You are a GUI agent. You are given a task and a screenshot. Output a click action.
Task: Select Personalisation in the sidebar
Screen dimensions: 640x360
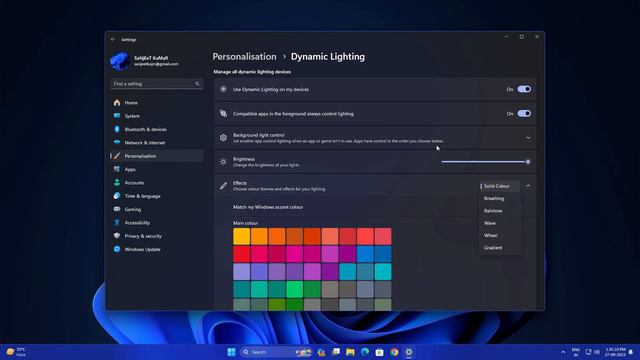pos(157,156)
